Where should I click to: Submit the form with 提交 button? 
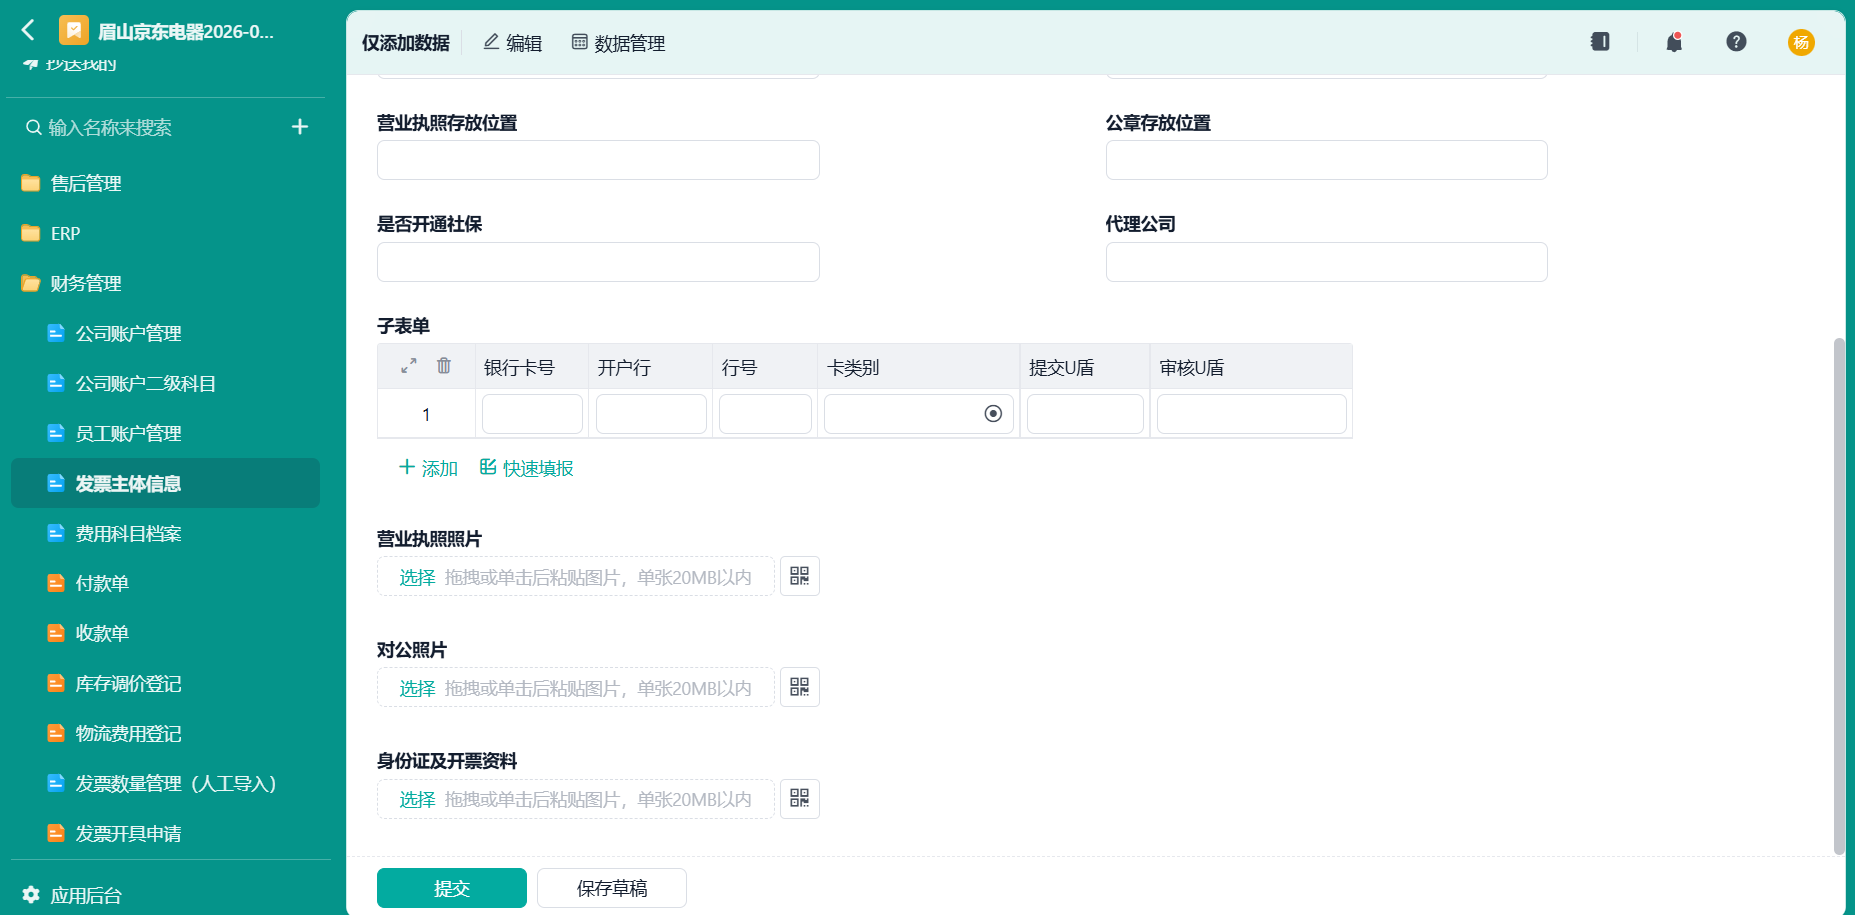click(x=452, y=888)
